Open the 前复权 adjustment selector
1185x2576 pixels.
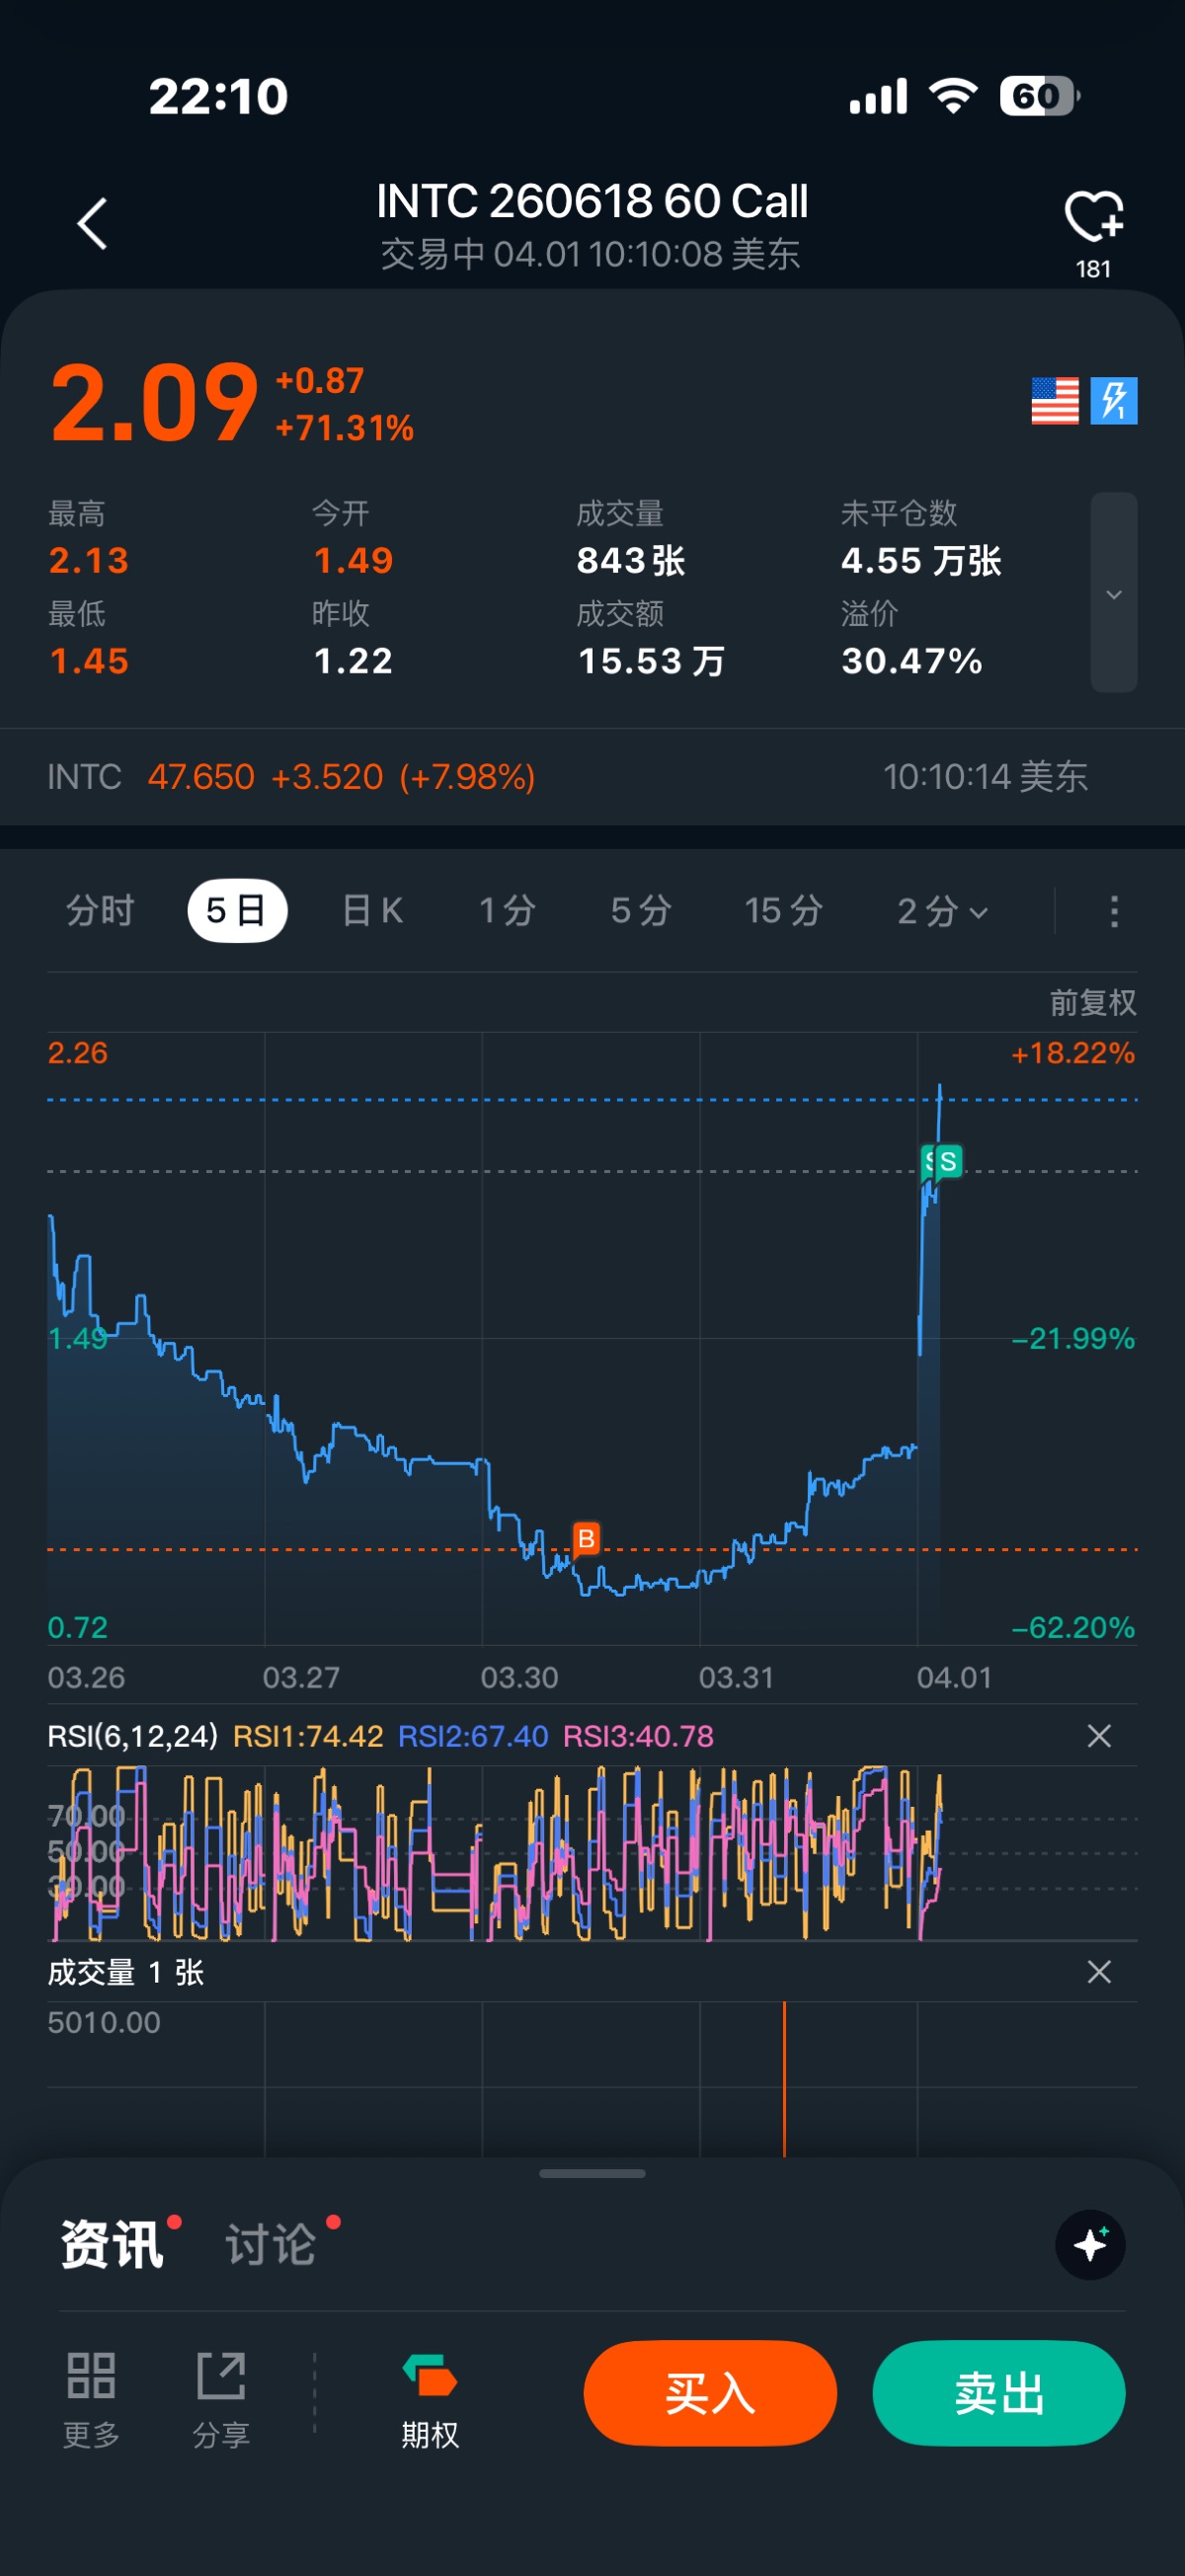(1092, 1002)
